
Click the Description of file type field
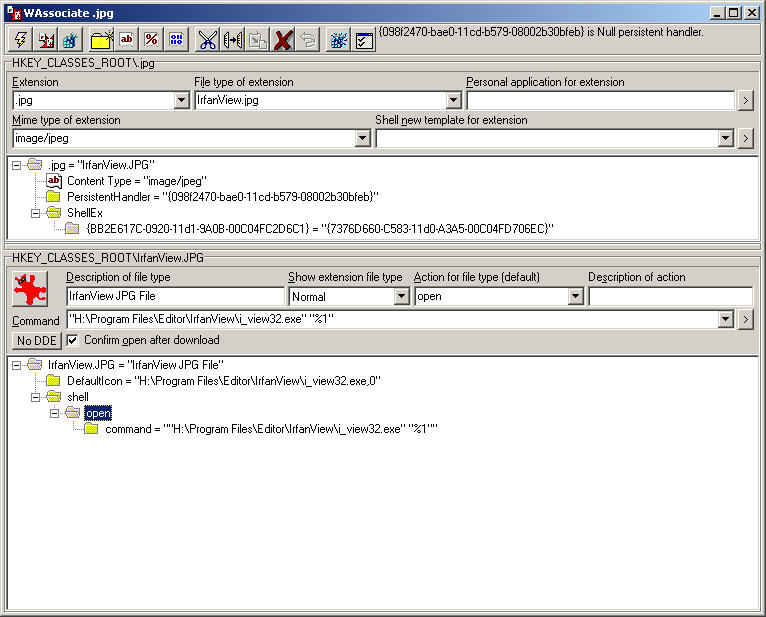click(175, 296)
